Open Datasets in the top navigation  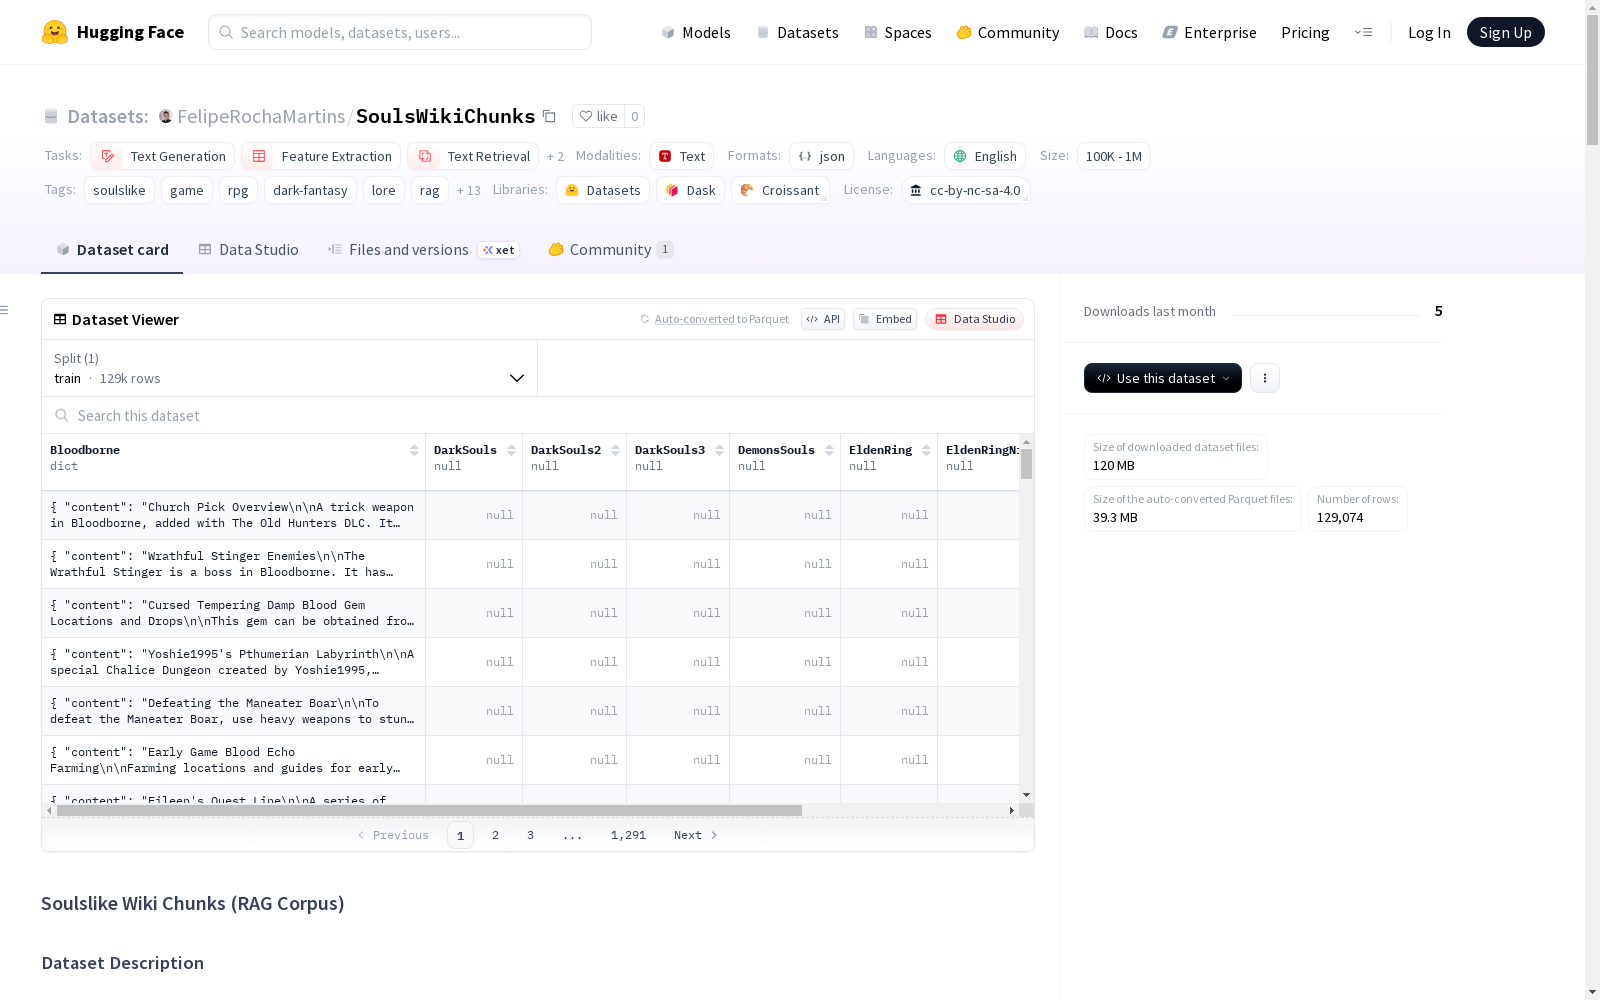pos(797,32)
